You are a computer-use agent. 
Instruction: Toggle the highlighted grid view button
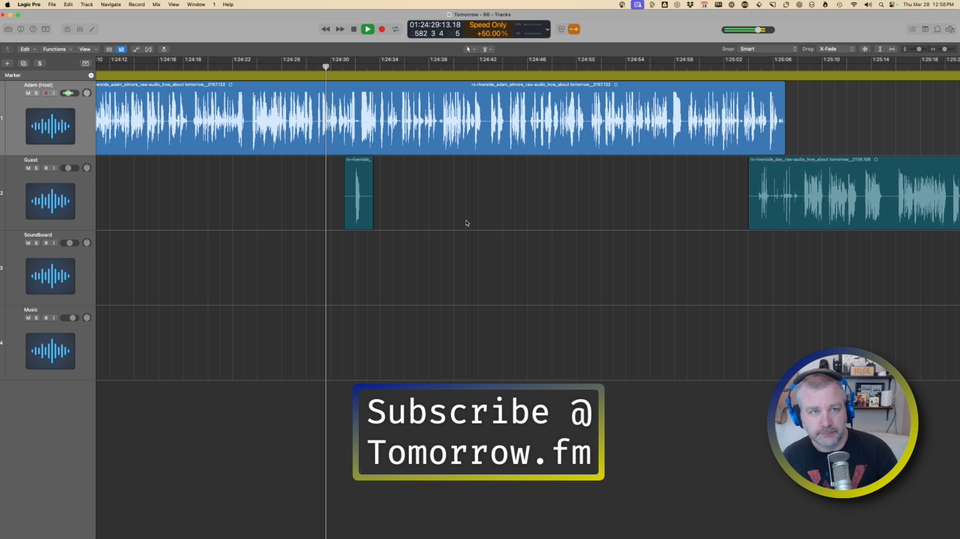(x=121, y=49)
